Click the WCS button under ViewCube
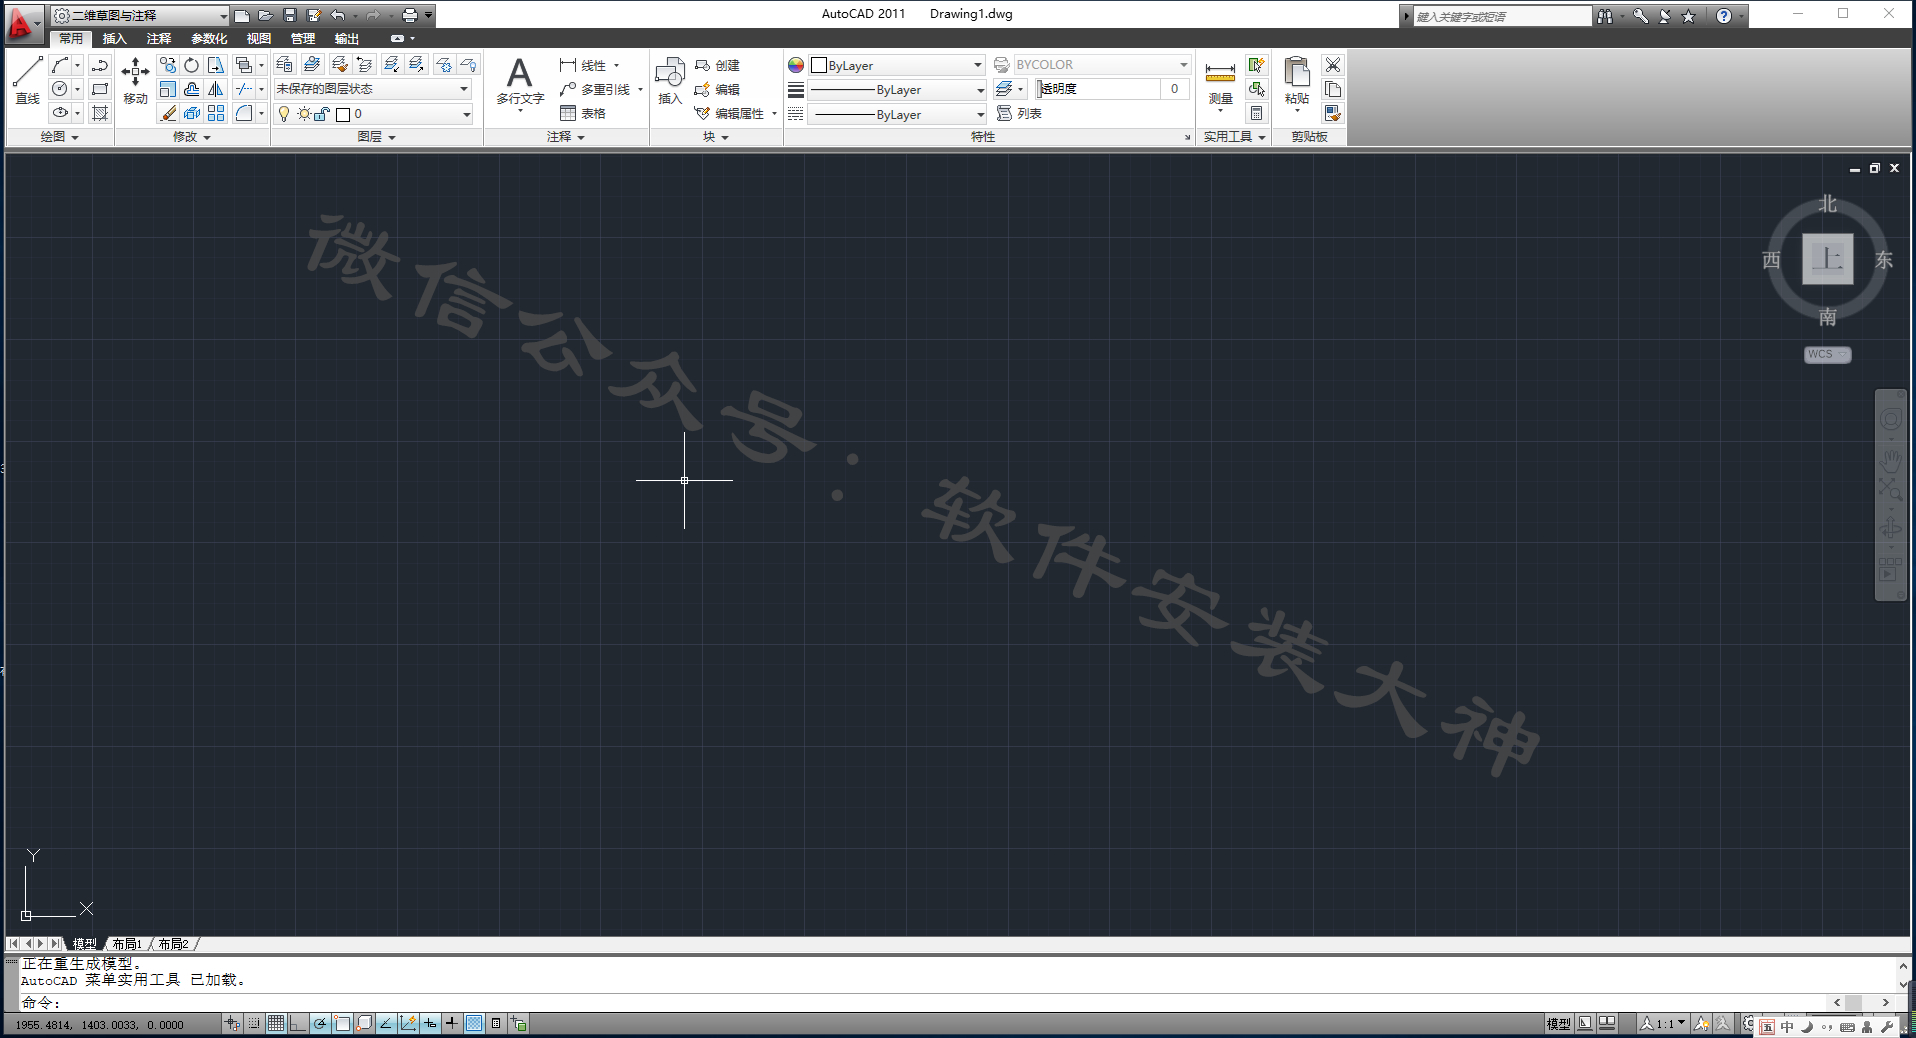Screen dimensions: 1916x1038 point(1827,354)
